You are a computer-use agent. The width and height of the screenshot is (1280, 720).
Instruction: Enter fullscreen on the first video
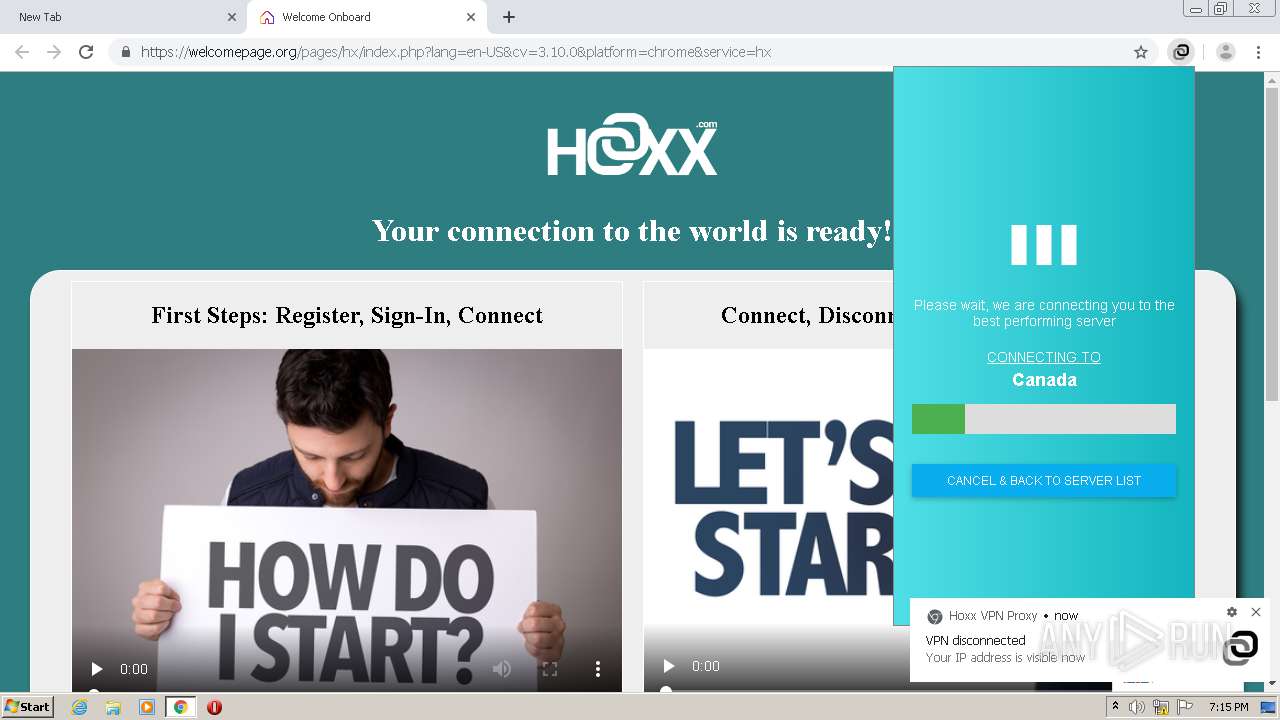550,669
